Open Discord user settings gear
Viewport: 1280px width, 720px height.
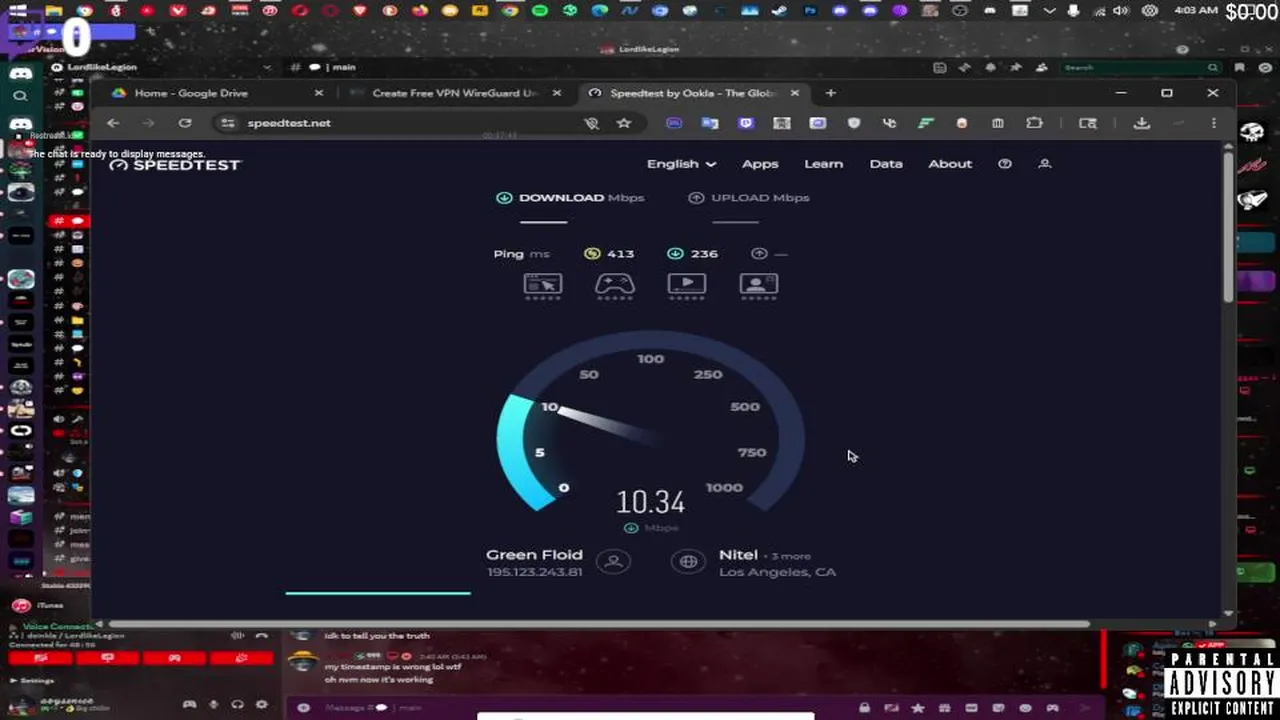[262, 704]
